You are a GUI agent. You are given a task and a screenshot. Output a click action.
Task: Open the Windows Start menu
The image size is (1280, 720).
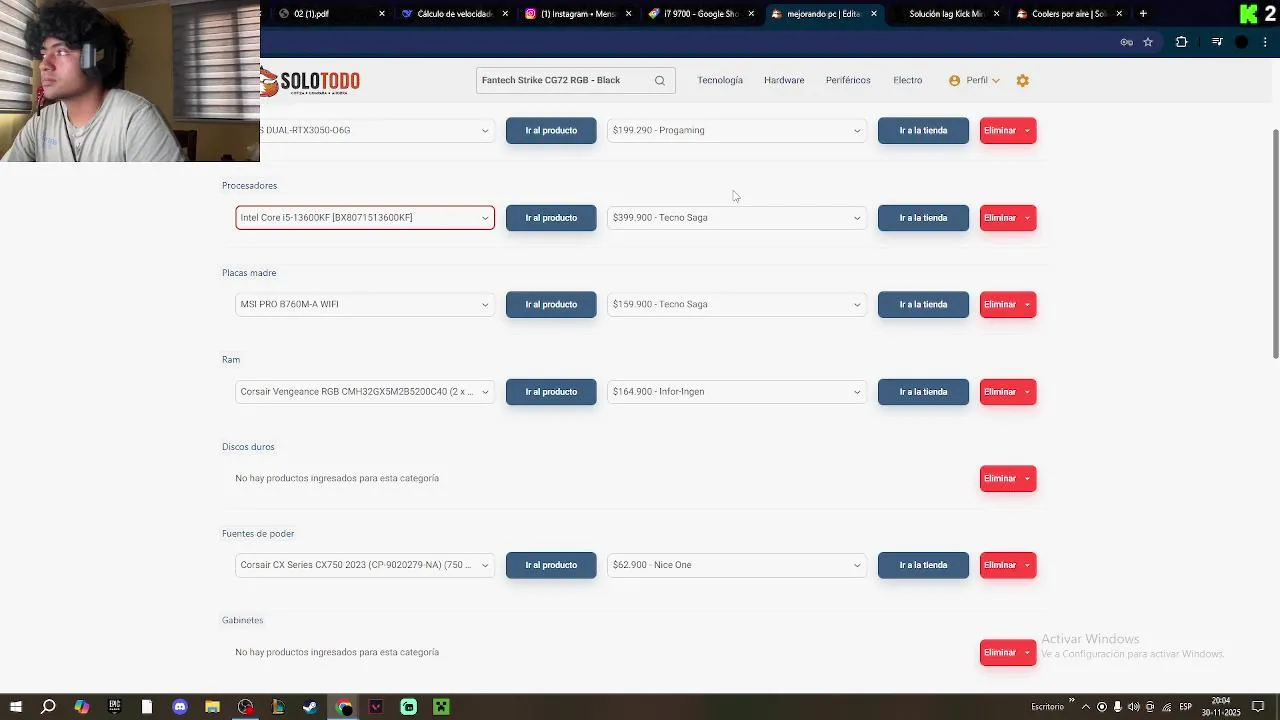click(x=16, y=707)
